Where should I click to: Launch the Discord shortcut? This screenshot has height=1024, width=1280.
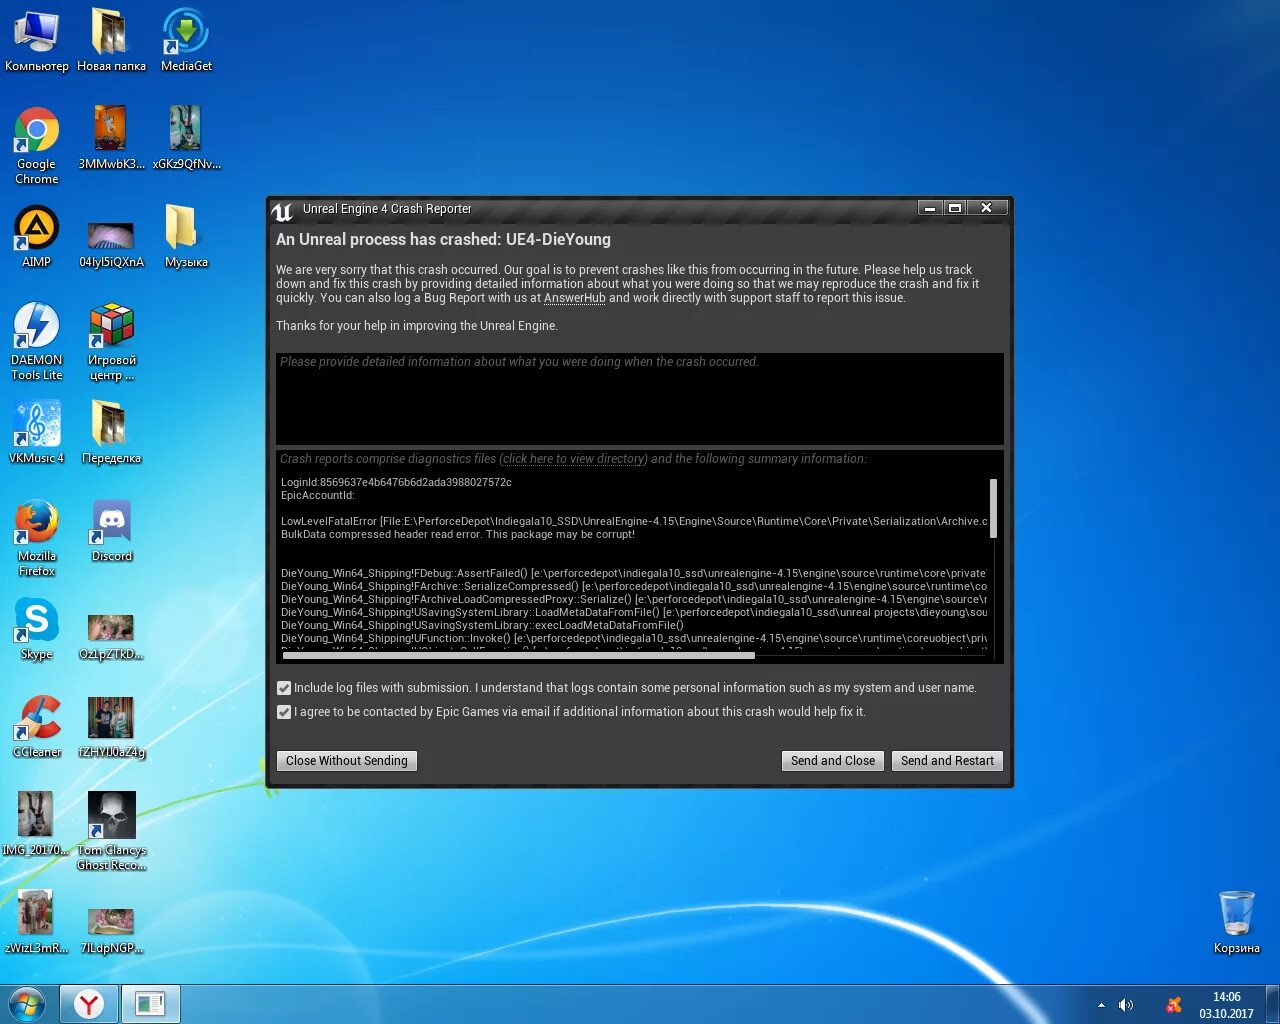111,530
